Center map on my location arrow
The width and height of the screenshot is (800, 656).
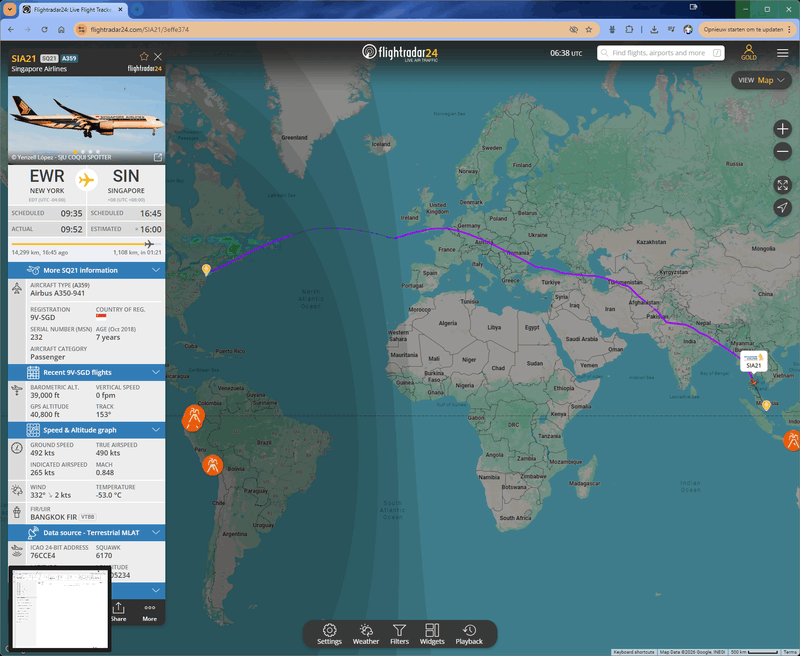[x=782, y=207]
